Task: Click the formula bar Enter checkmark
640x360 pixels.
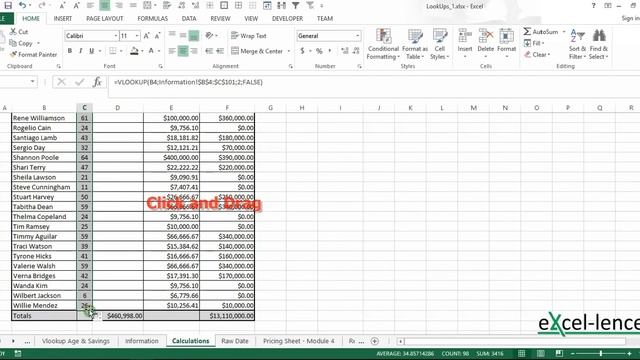Action: coord(79,82)
